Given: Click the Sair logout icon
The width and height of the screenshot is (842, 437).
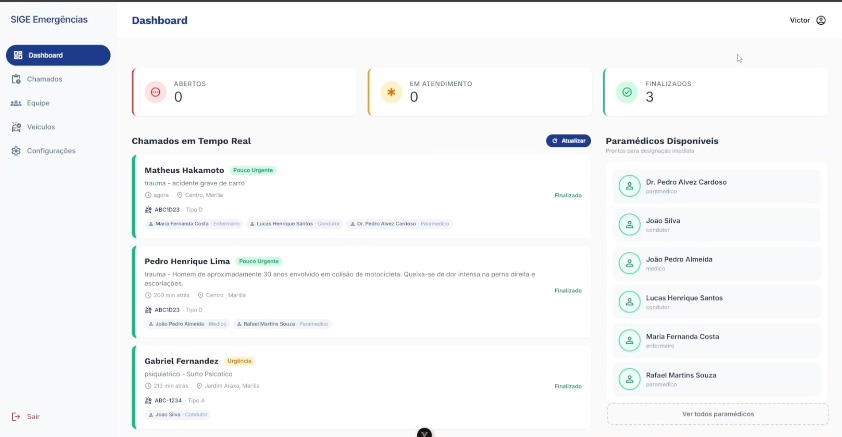Looking at the screenshot, I should click(x=16, y=417).
